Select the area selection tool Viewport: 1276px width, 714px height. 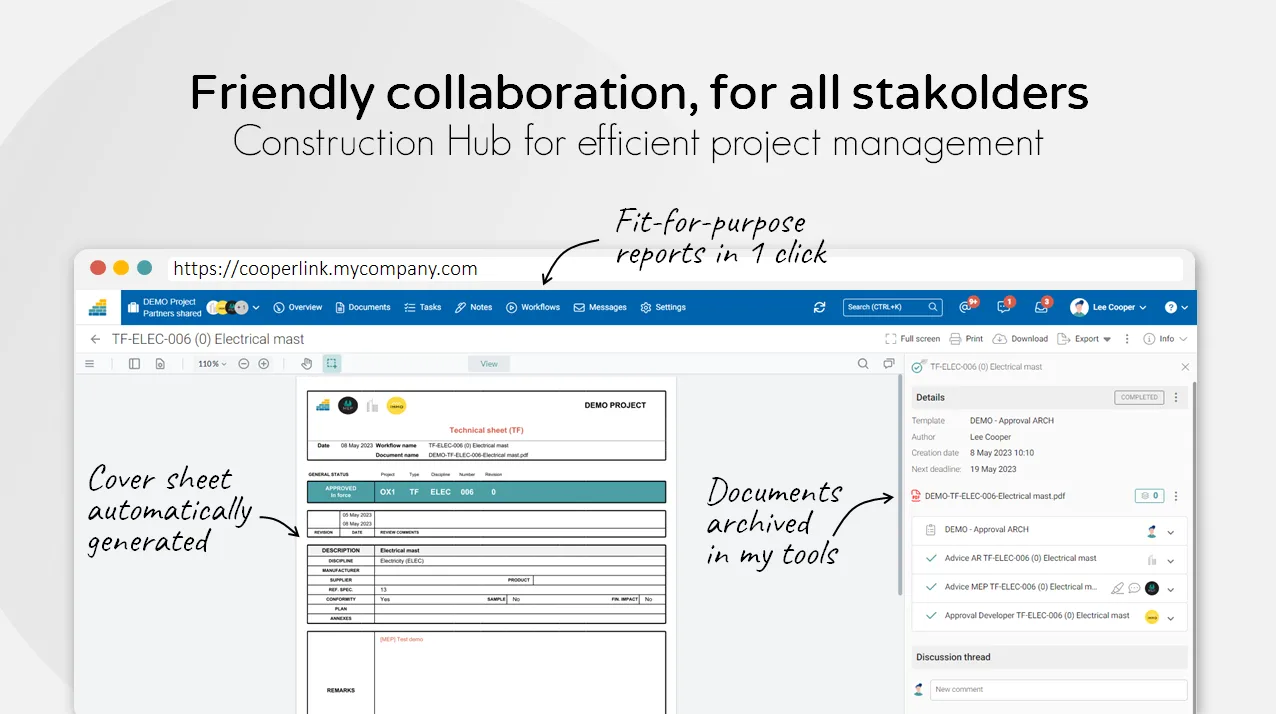pyautogui.click(x=332, y=364)
